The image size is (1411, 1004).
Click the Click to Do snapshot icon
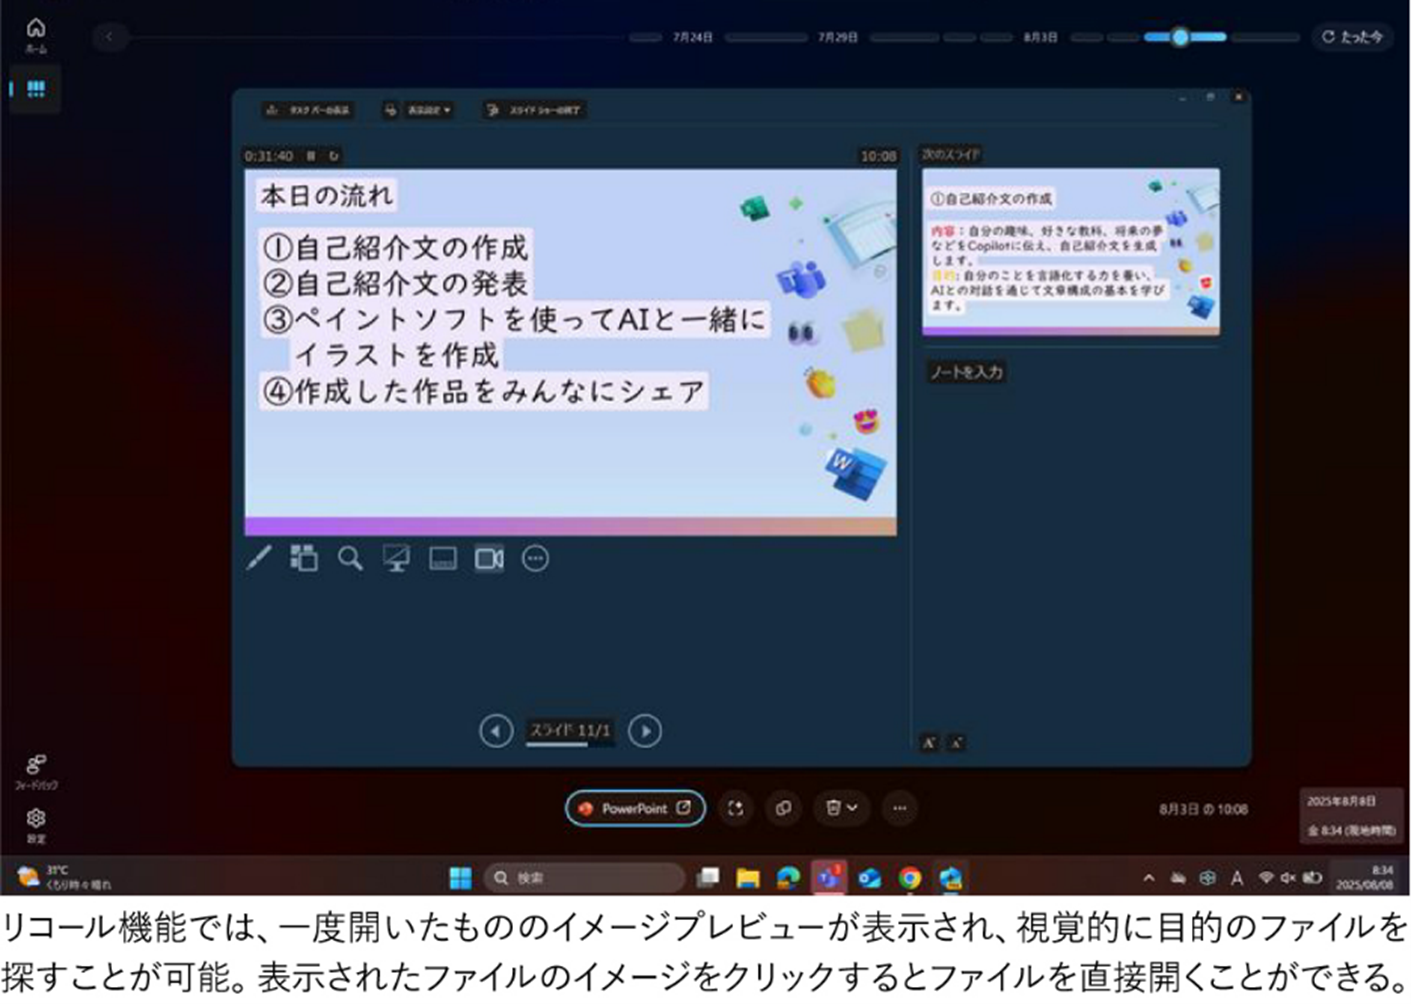tap(736, 808)
